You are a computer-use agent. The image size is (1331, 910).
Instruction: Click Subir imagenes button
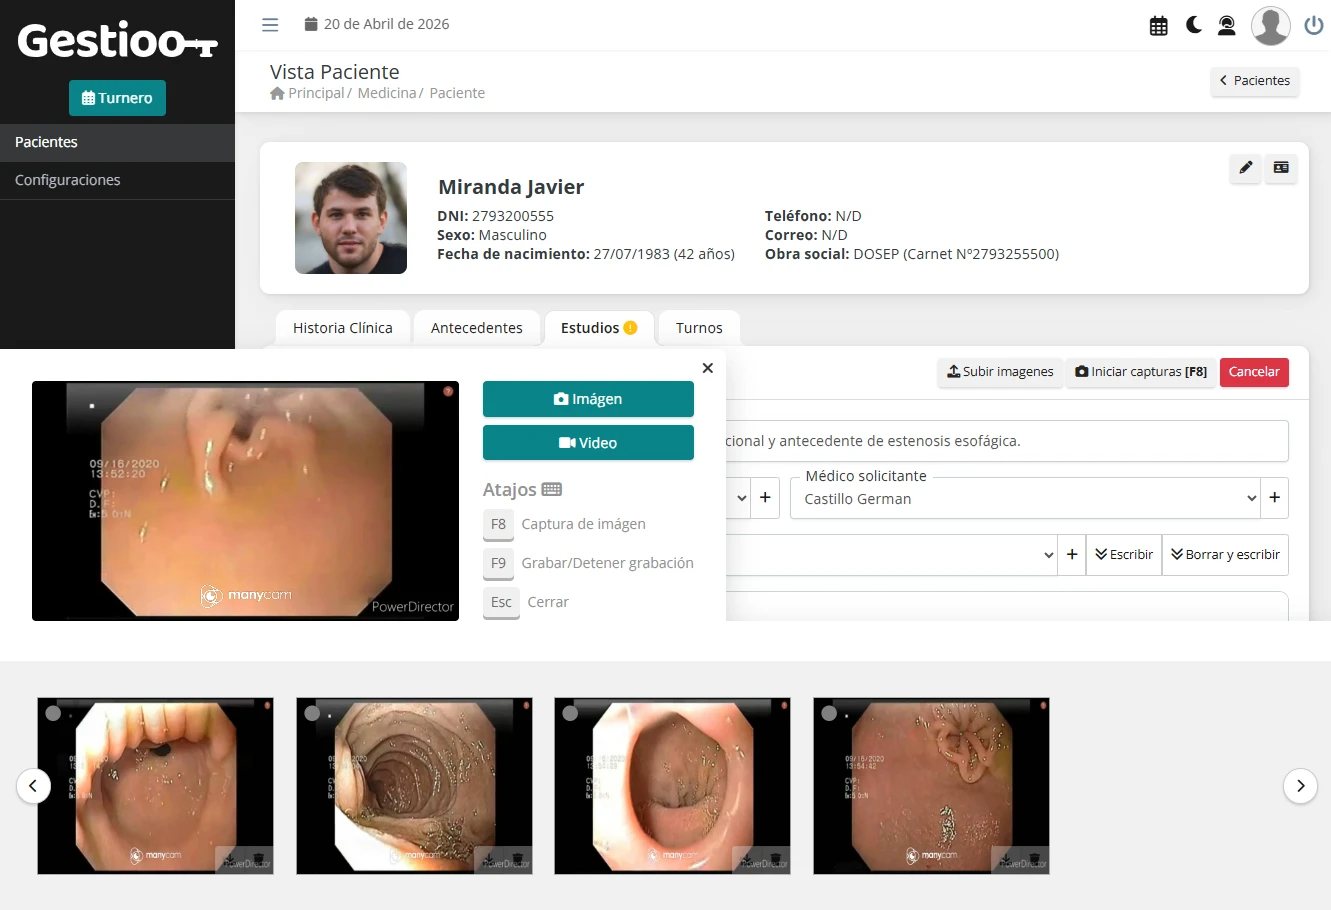[1000, 372]
